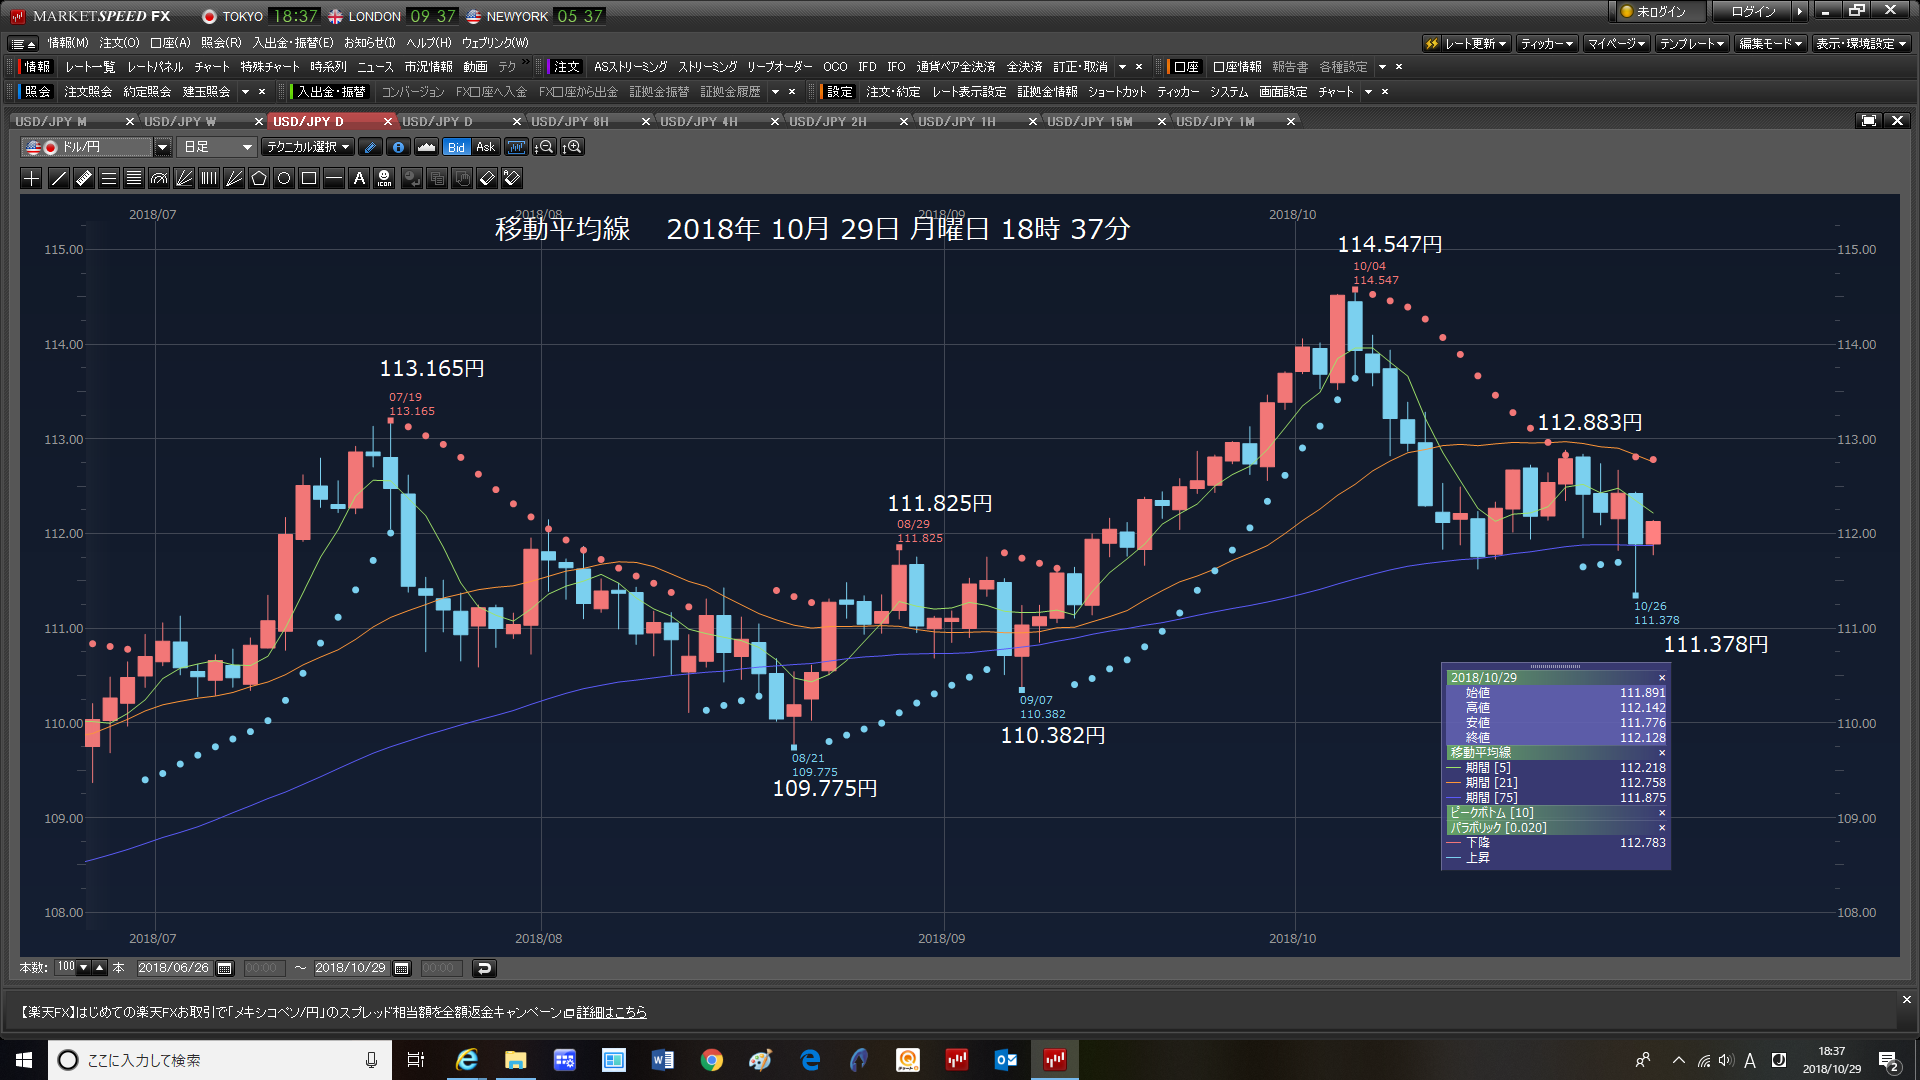1920x1080 pixels.
Task: Open the ティッカー dropdown in top bar
Action: click(x=1547, y=43)
